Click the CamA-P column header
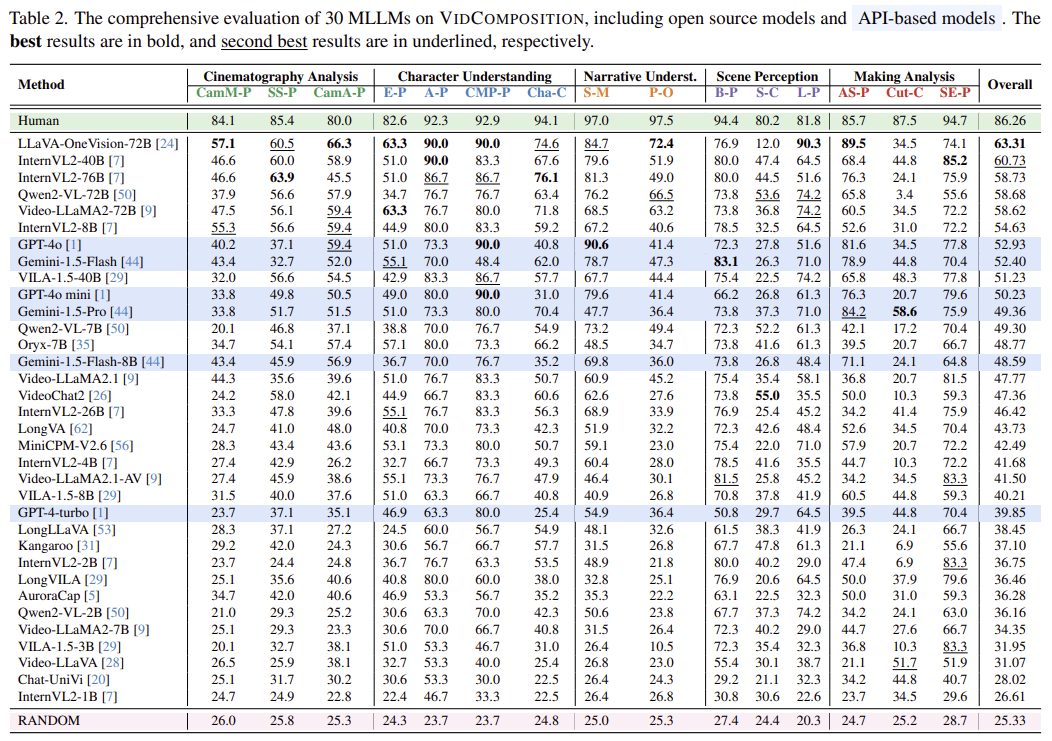Viewport: 1052px width, 741px height. [x=339, y=93]
